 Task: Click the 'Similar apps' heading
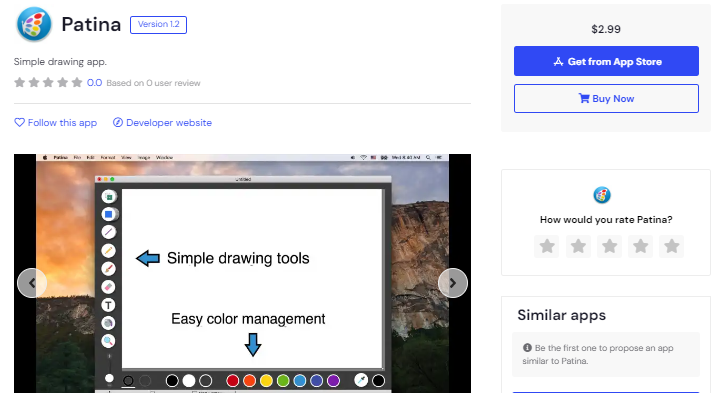point(562,315)
